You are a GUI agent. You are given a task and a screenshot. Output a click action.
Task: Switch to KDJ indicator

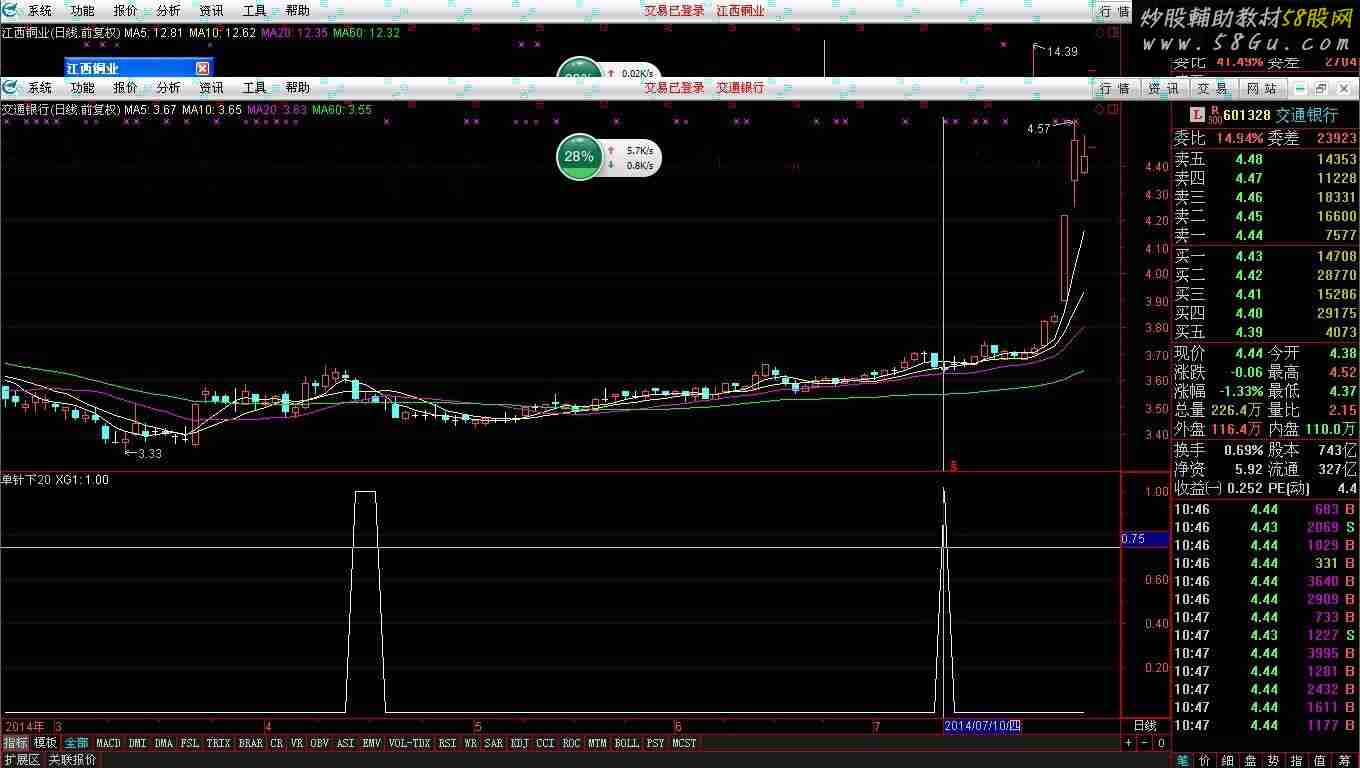[520, 743]
